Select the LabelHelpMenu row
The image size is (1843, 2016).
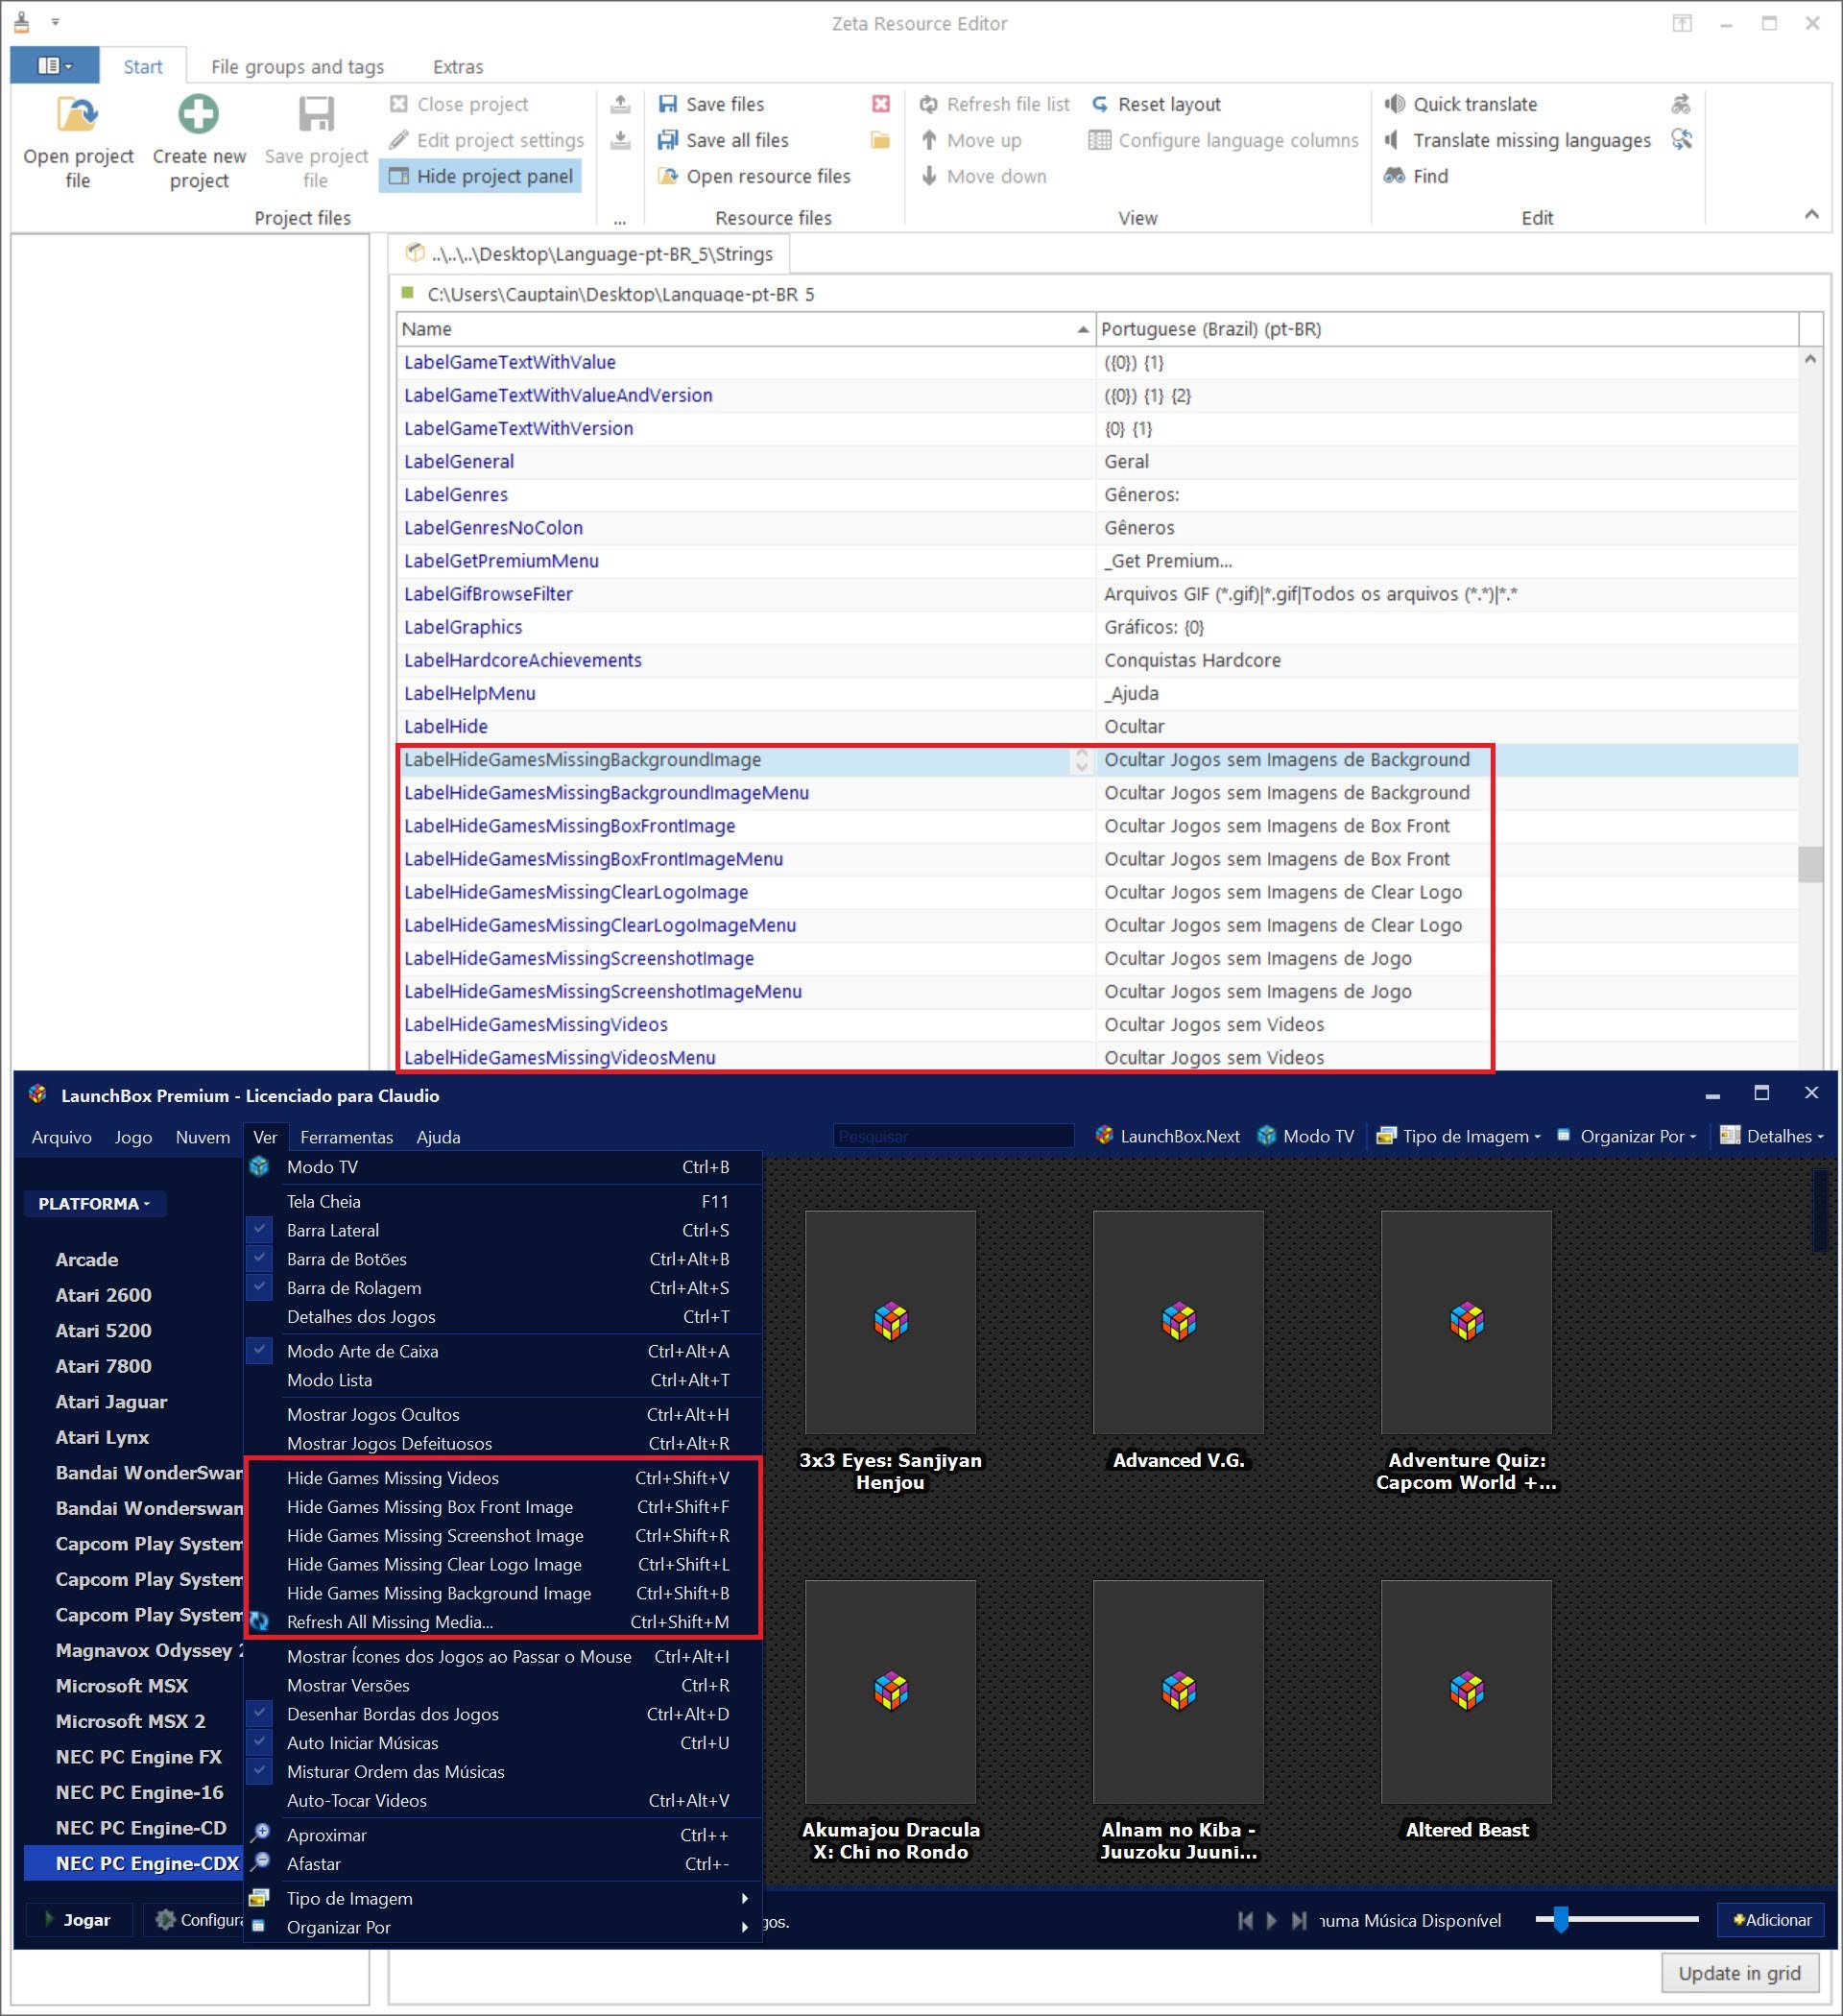(x=1096, y=693)
